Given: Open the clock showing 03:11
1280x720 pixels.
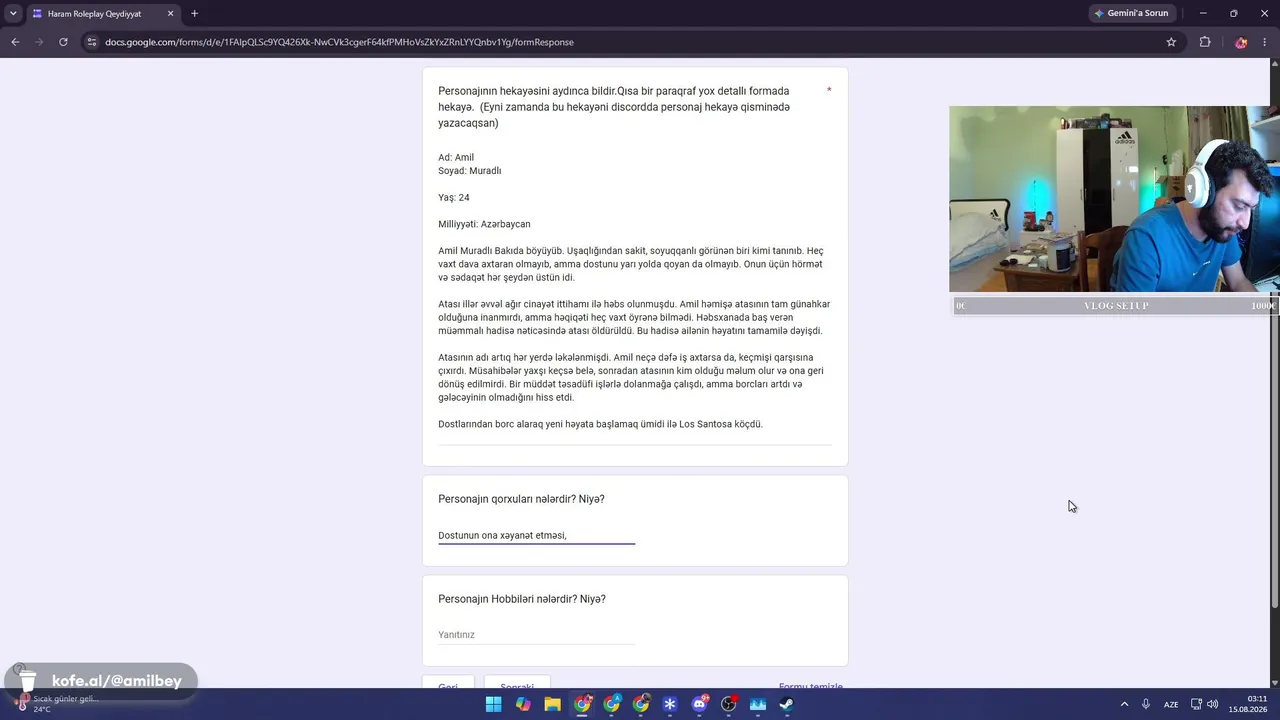Looking at the screenshot, I should (x=1250, y=704).
